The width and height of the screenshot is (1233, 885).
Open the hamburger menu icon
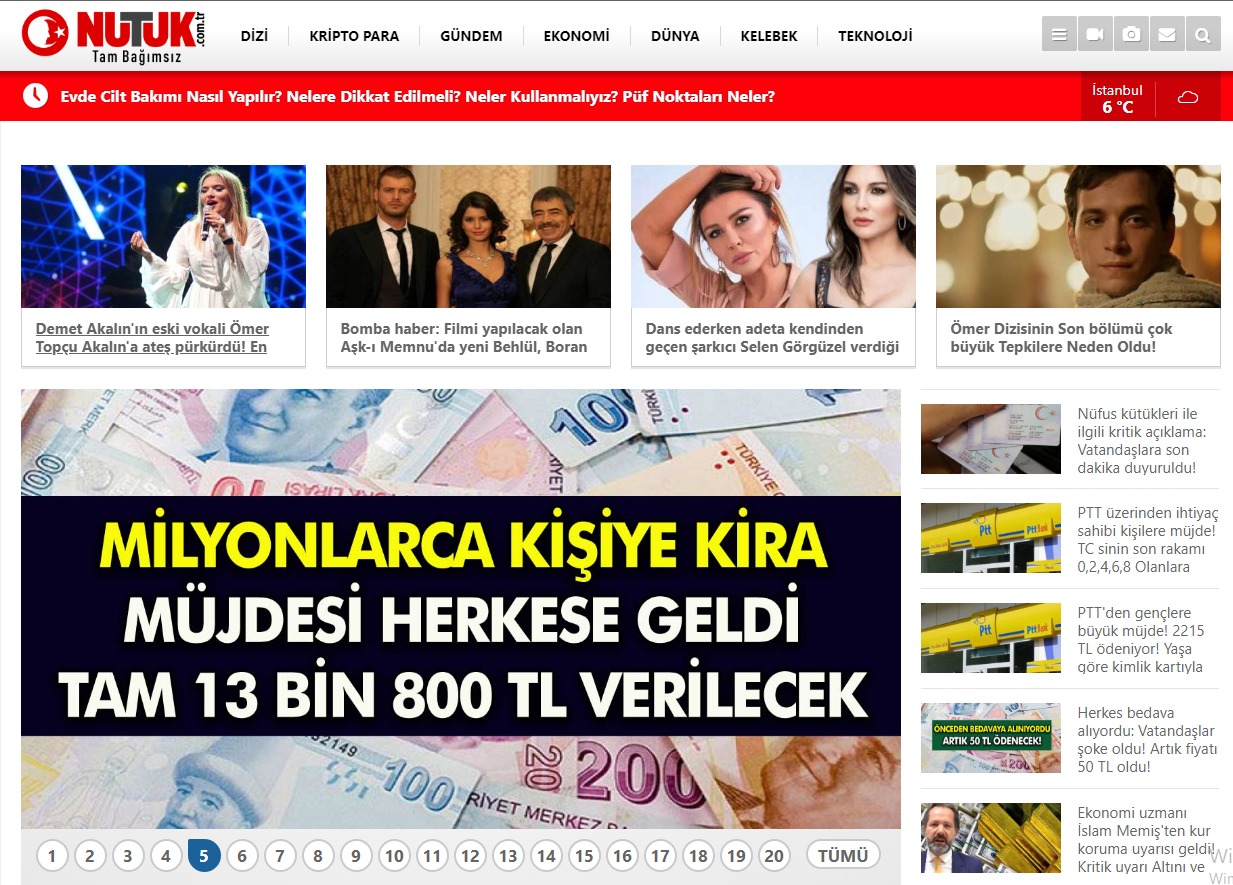coord(1059,35)
